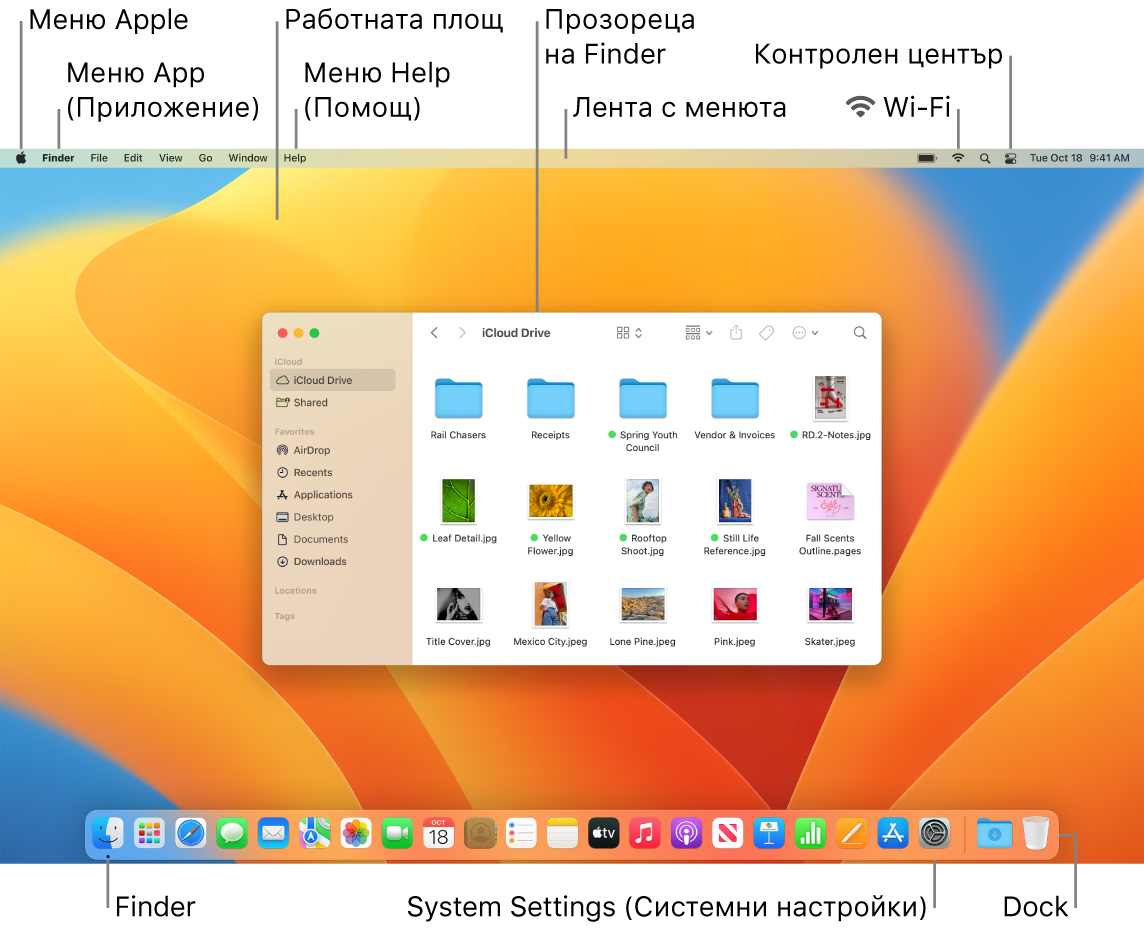
Task: Click Spotlight search in the menu bar
Action: tap(984, 157)
